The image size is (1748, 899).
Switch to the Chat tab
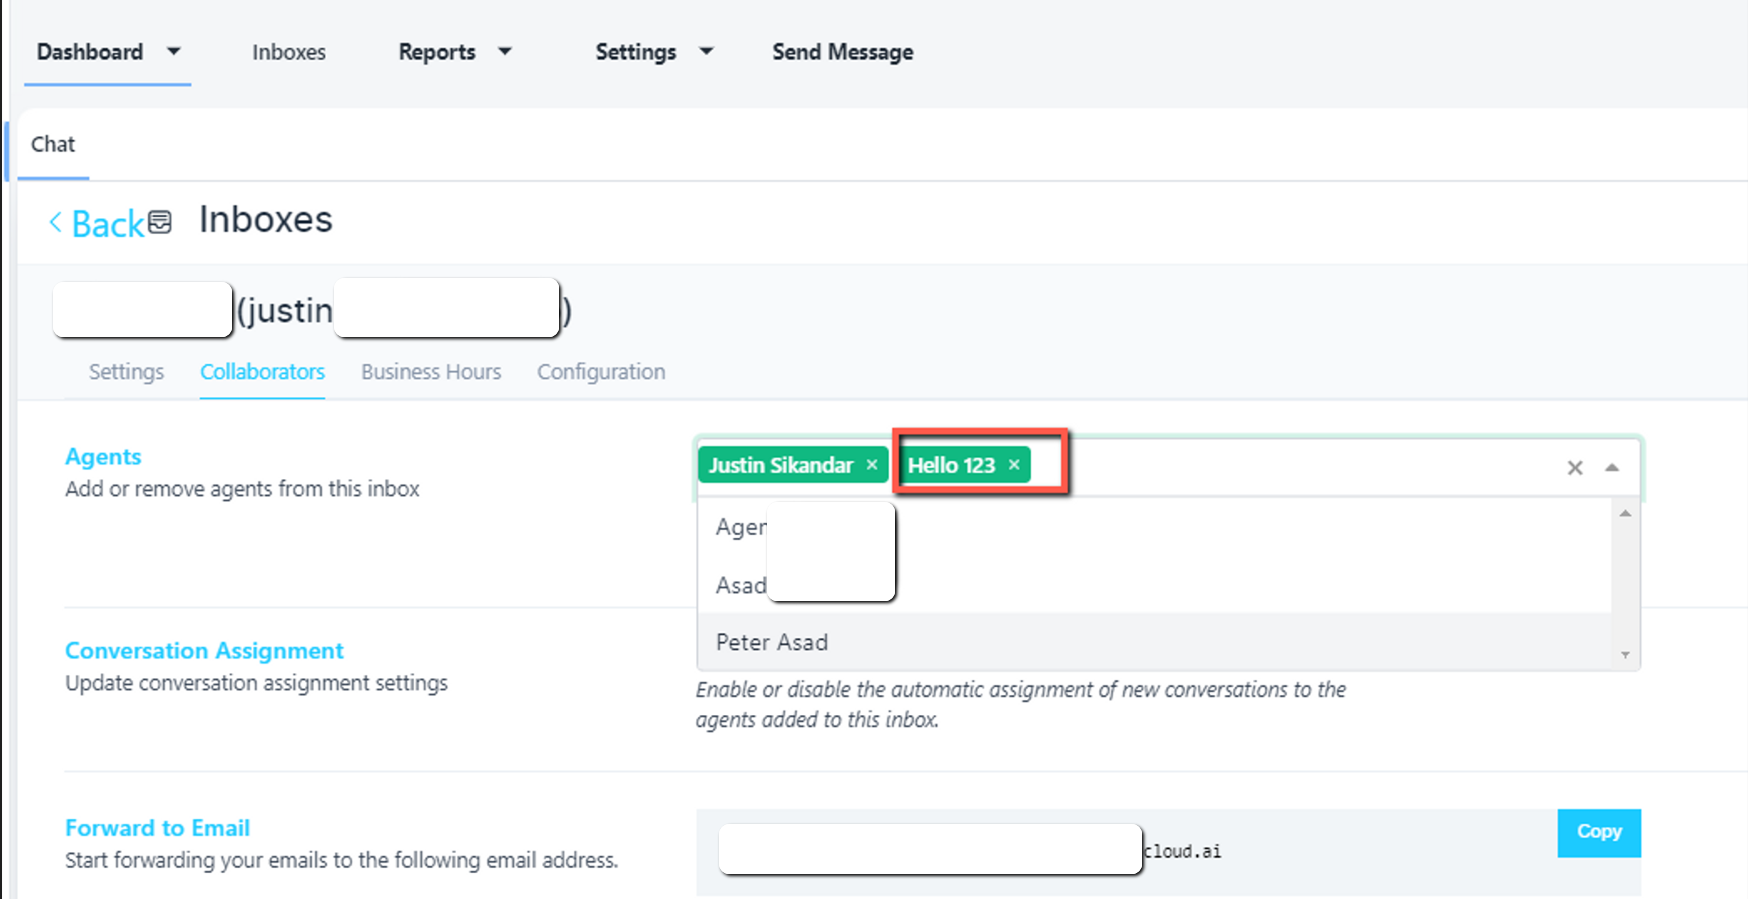(x=53, y=144)
